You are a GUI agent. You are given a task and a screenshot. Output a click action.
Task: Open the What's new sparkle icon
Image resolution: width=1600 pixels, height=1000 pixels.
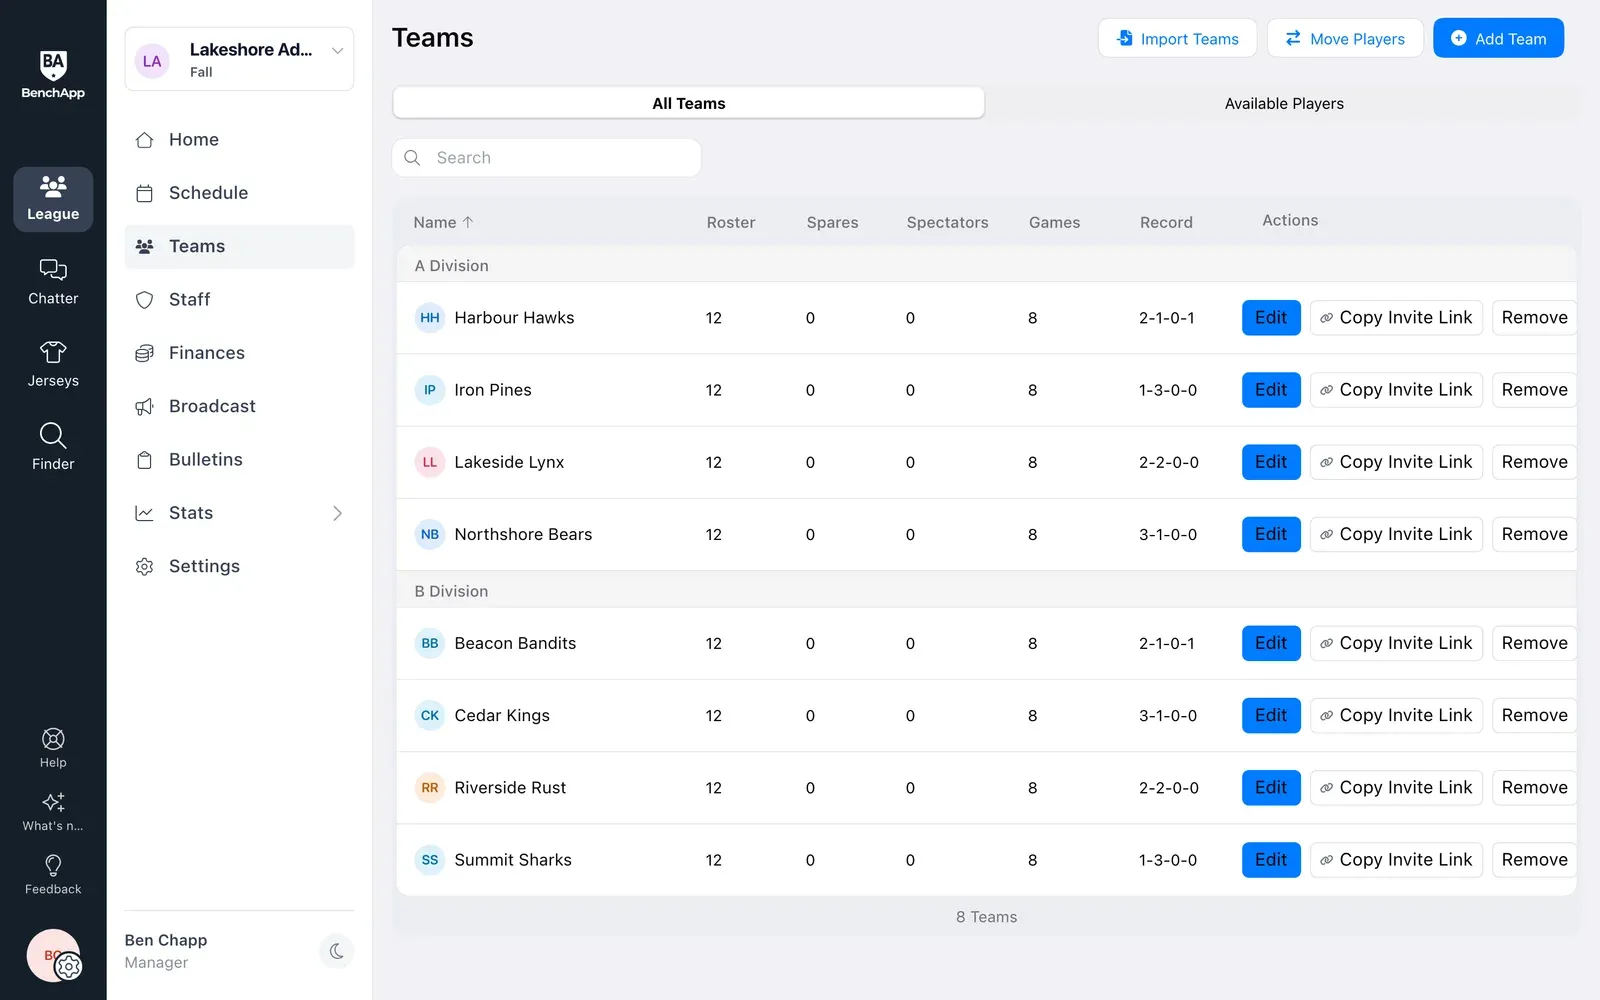[x=53, y=811]
